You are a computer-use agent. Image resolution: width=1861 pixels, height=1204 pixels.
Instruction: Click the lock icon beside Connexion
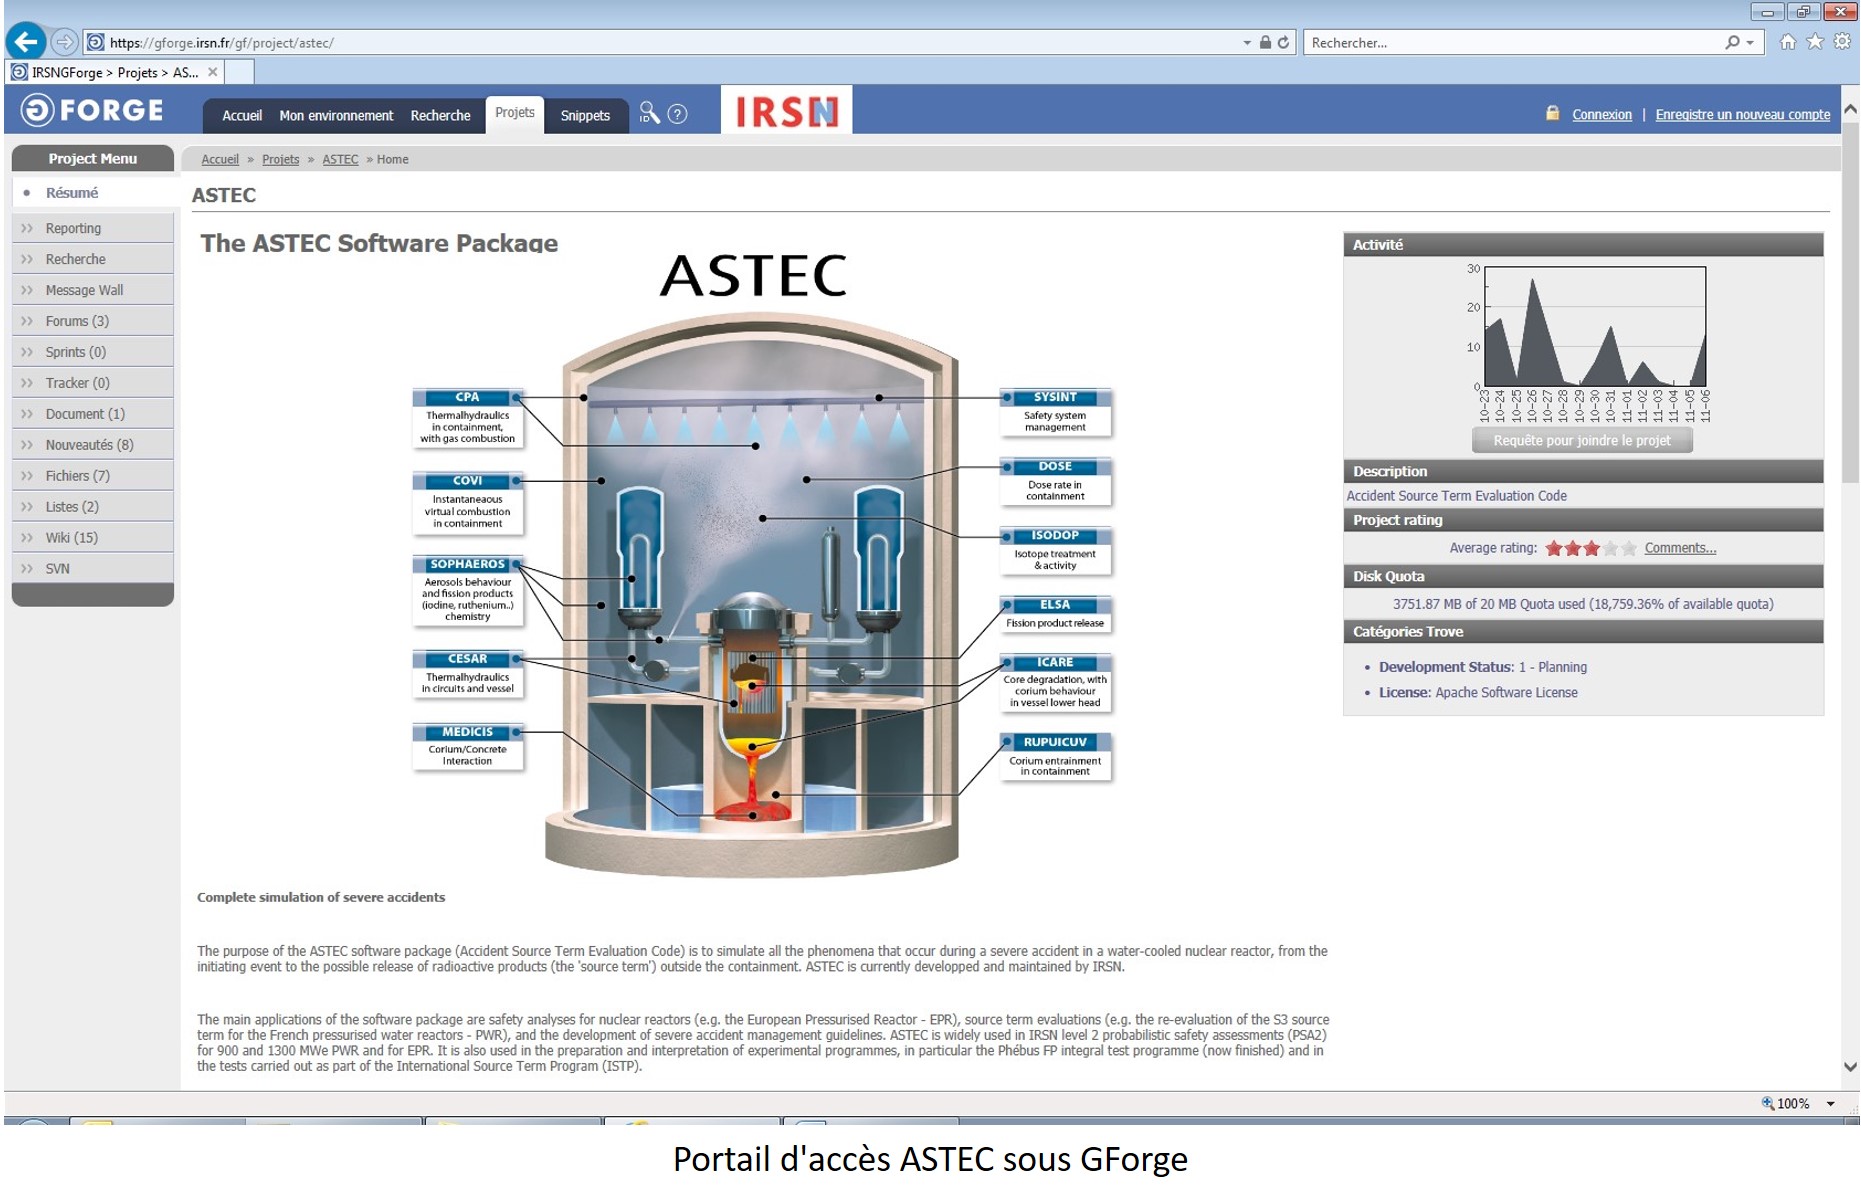(x=1552, y=113)
